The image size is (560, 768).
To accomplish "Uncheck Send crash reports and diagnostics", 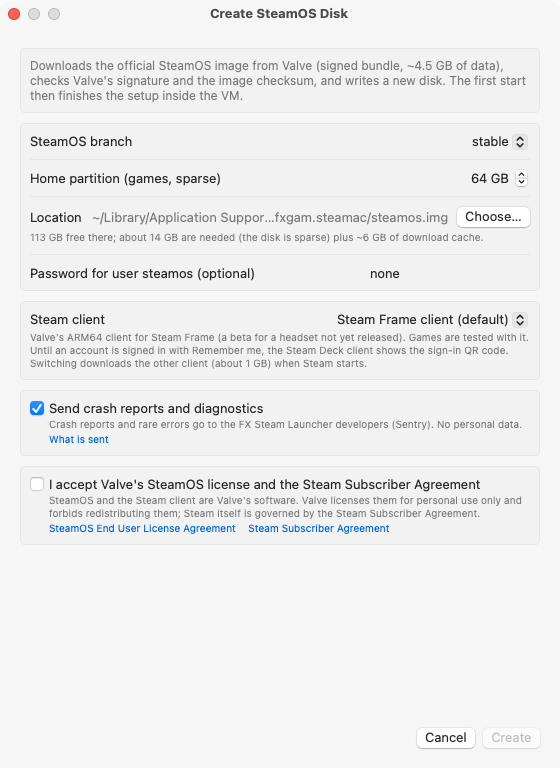I will 37,408.
